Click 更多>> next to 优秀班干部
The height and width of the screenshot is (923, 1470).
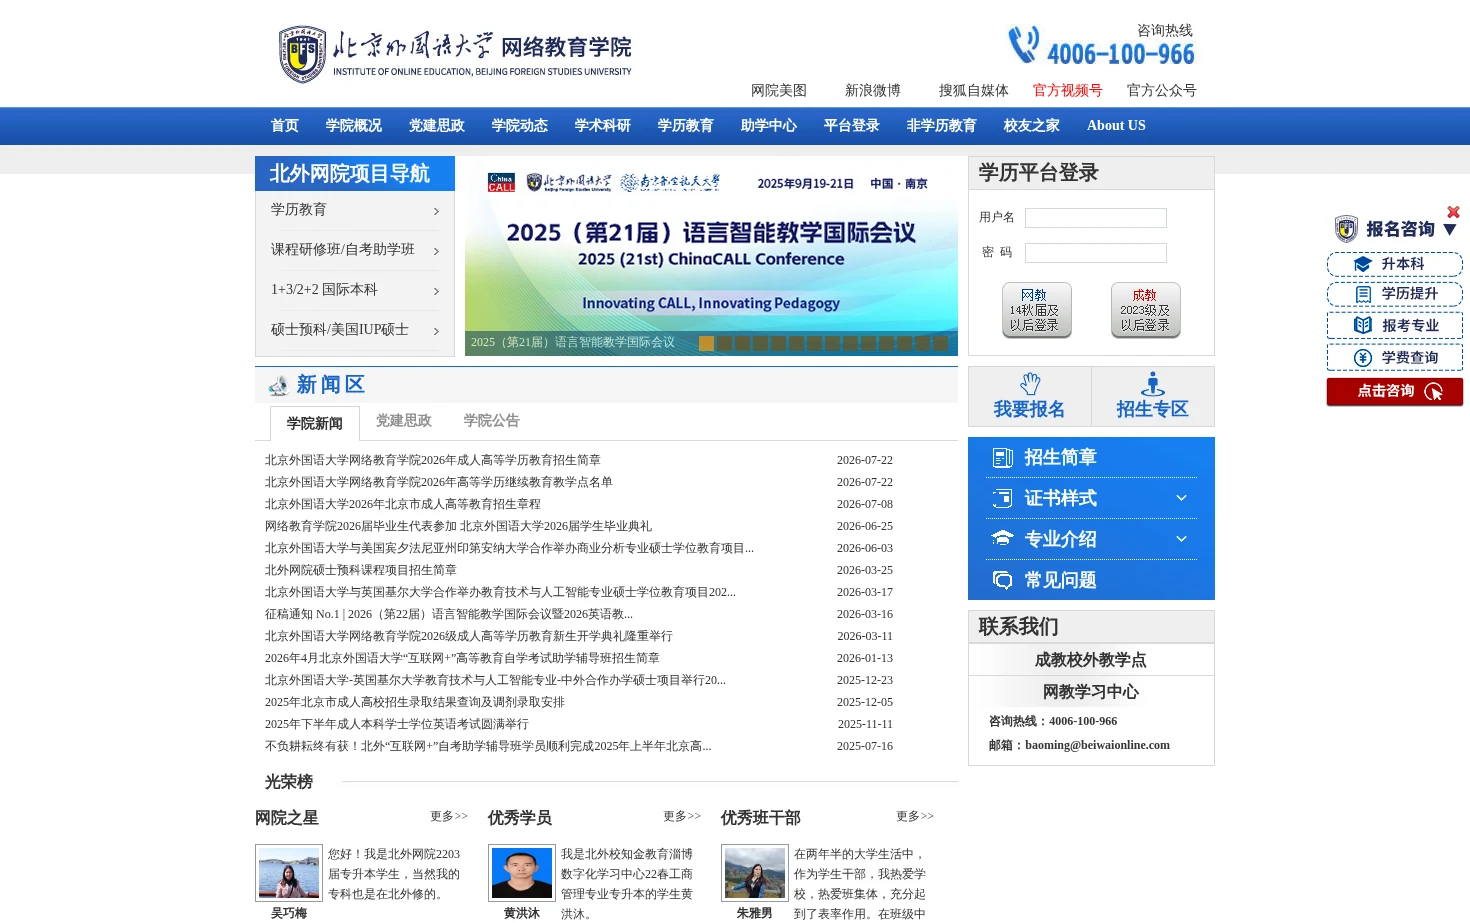point(915,817)
